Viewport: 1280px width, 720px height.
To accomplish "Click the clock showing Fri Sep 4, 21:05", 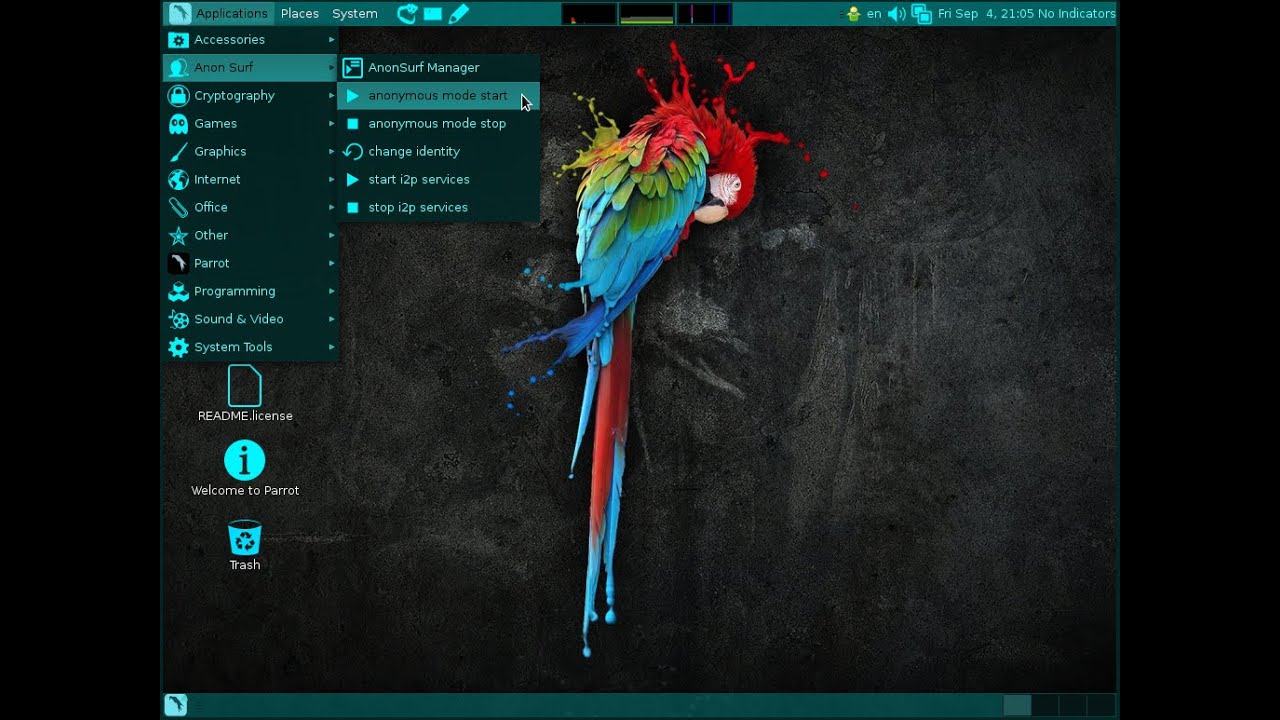I will [984, 14].
